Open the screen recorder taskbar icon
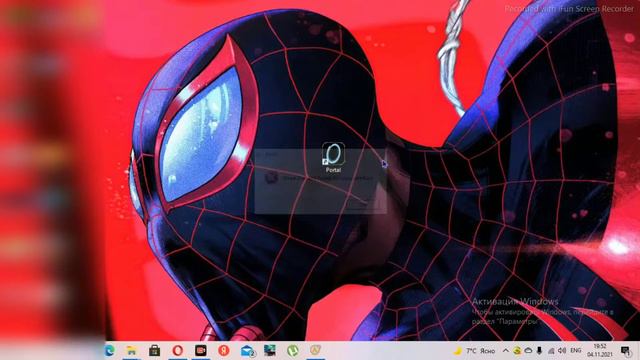 200,351
